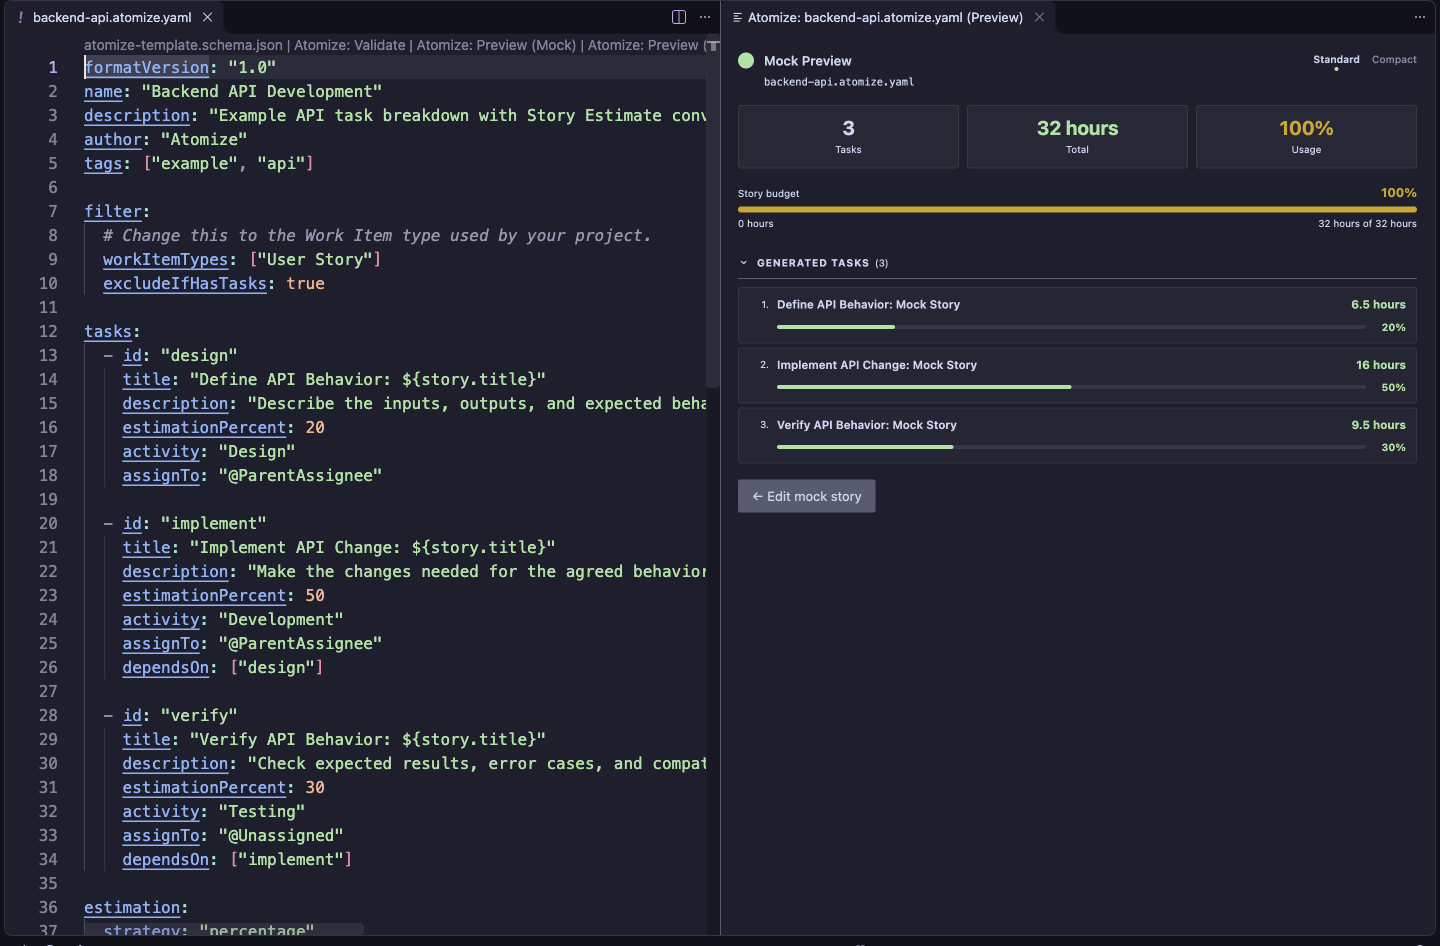Switch to Compact preview layout

point(1394,60)
